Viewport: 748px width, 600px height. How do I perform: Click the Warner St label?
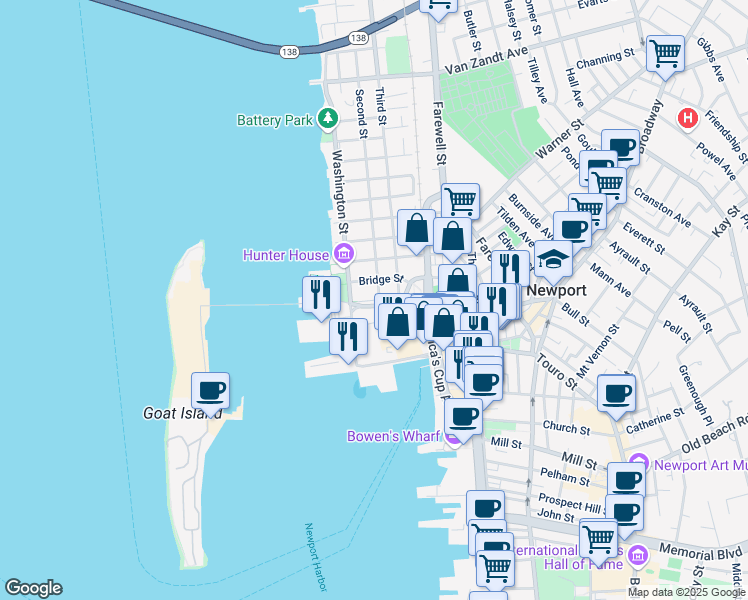point(560,139)
